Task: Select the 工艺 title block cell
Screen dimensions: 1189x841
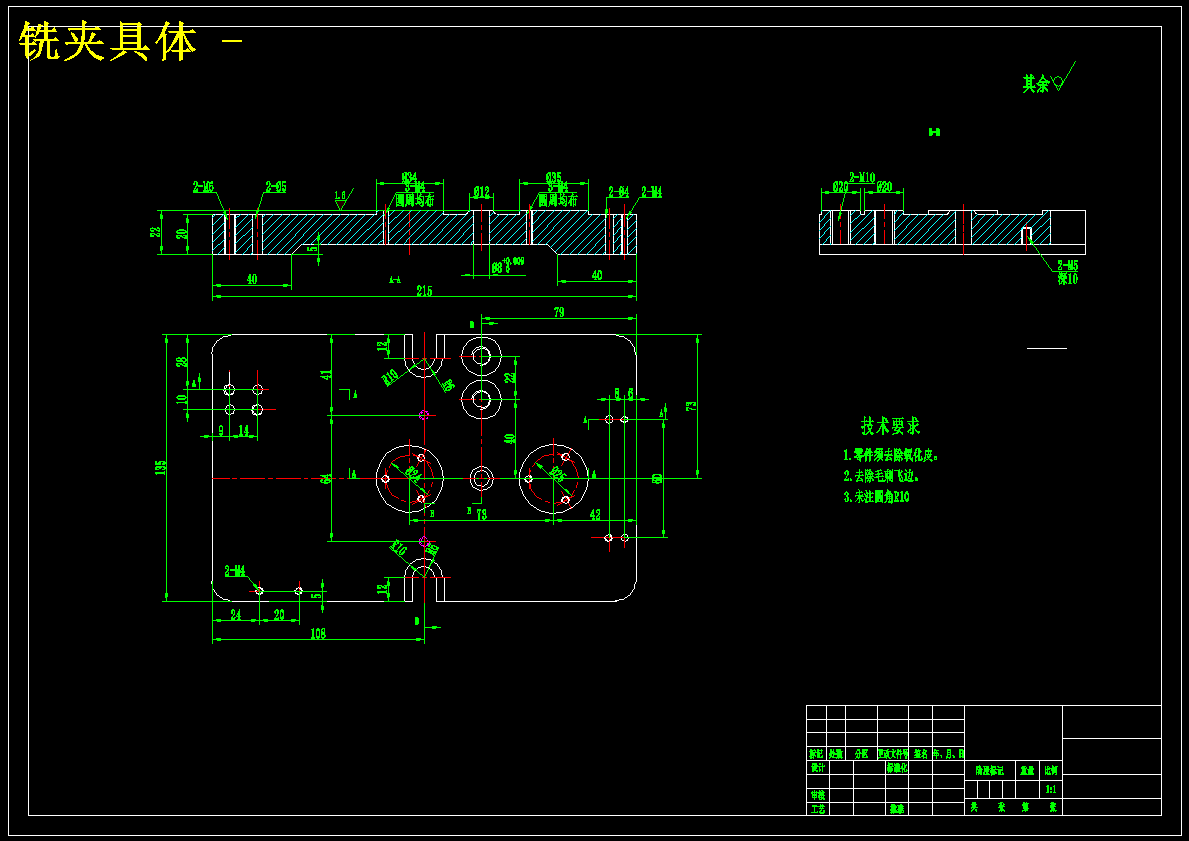Action: click(817, 809)
